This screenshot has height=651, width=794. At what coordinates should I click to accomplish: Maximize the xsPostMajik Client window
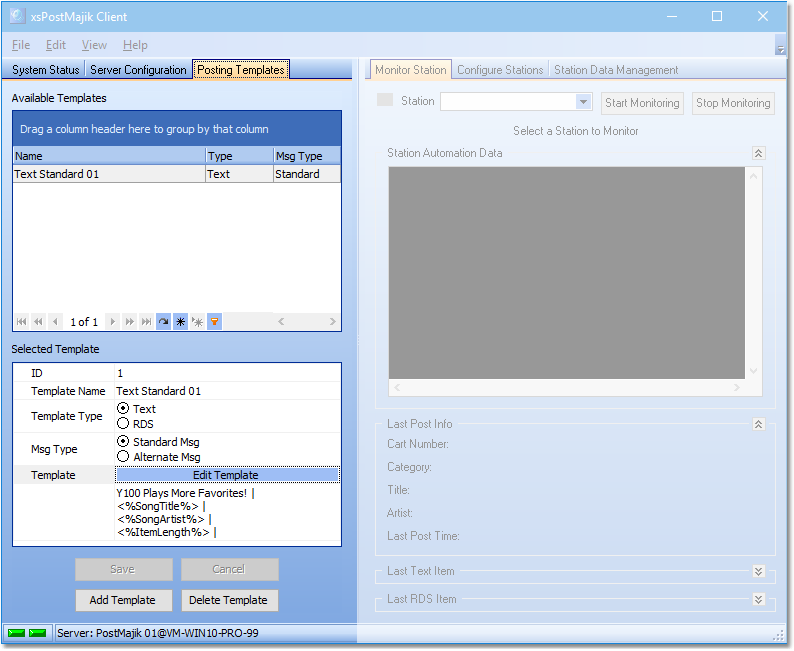pos(717,17)
